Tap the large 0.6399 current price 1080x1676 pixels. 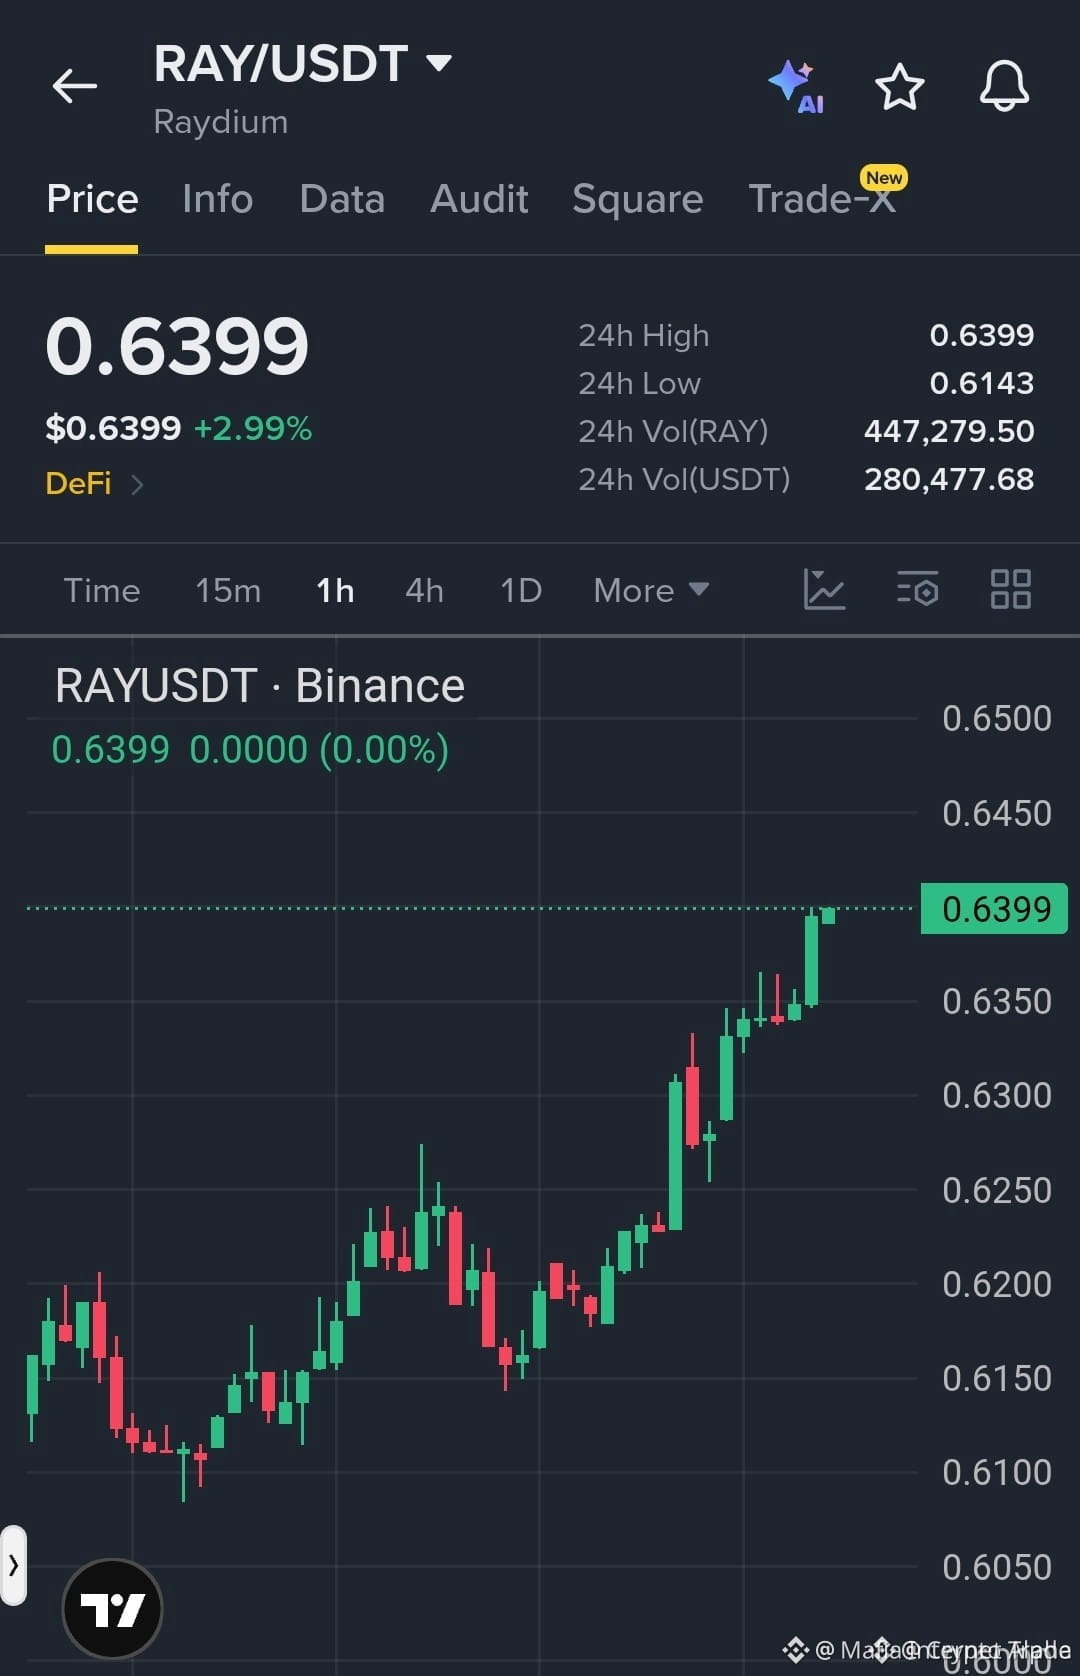(177, 346)
